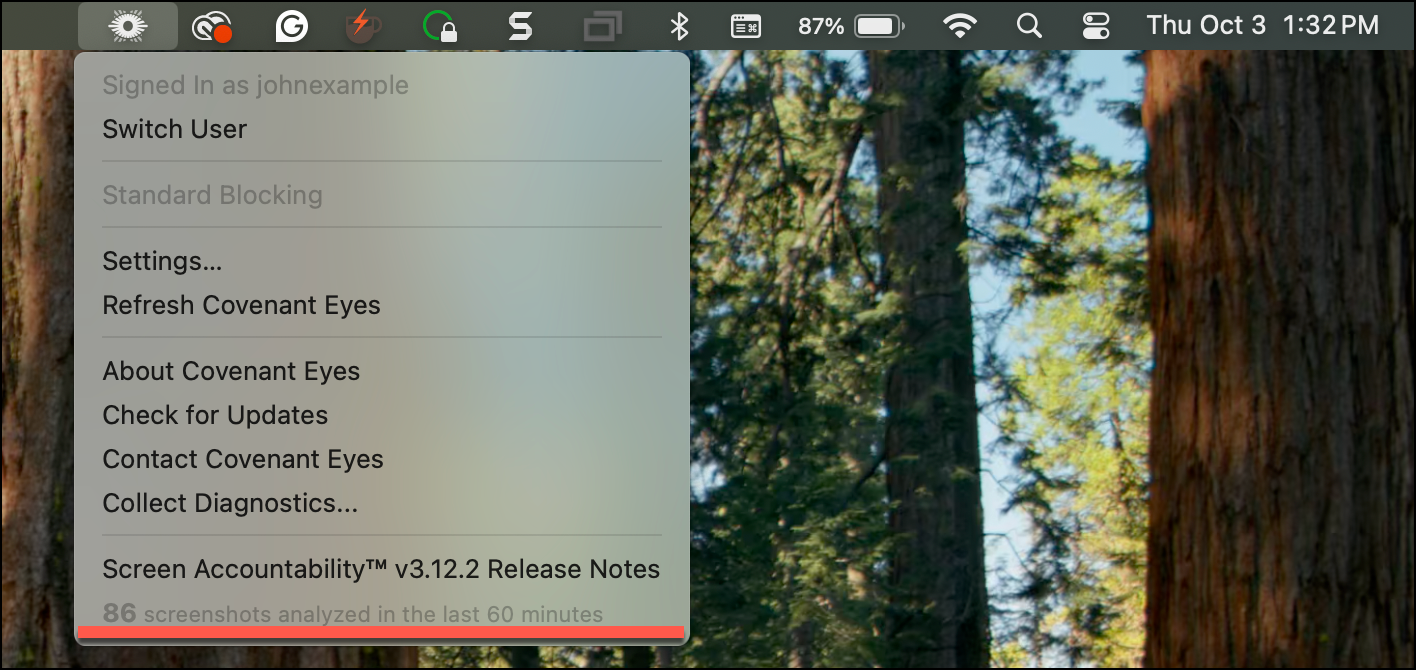Select Refresh Covenant Eyes
The height and width of the screenshot is (670, 1416).
point(241,305)
